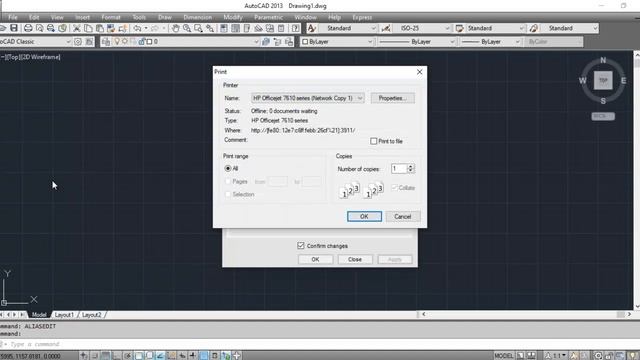Click the Cut scissors icon
Screen dimensions: 640x360
76,28
